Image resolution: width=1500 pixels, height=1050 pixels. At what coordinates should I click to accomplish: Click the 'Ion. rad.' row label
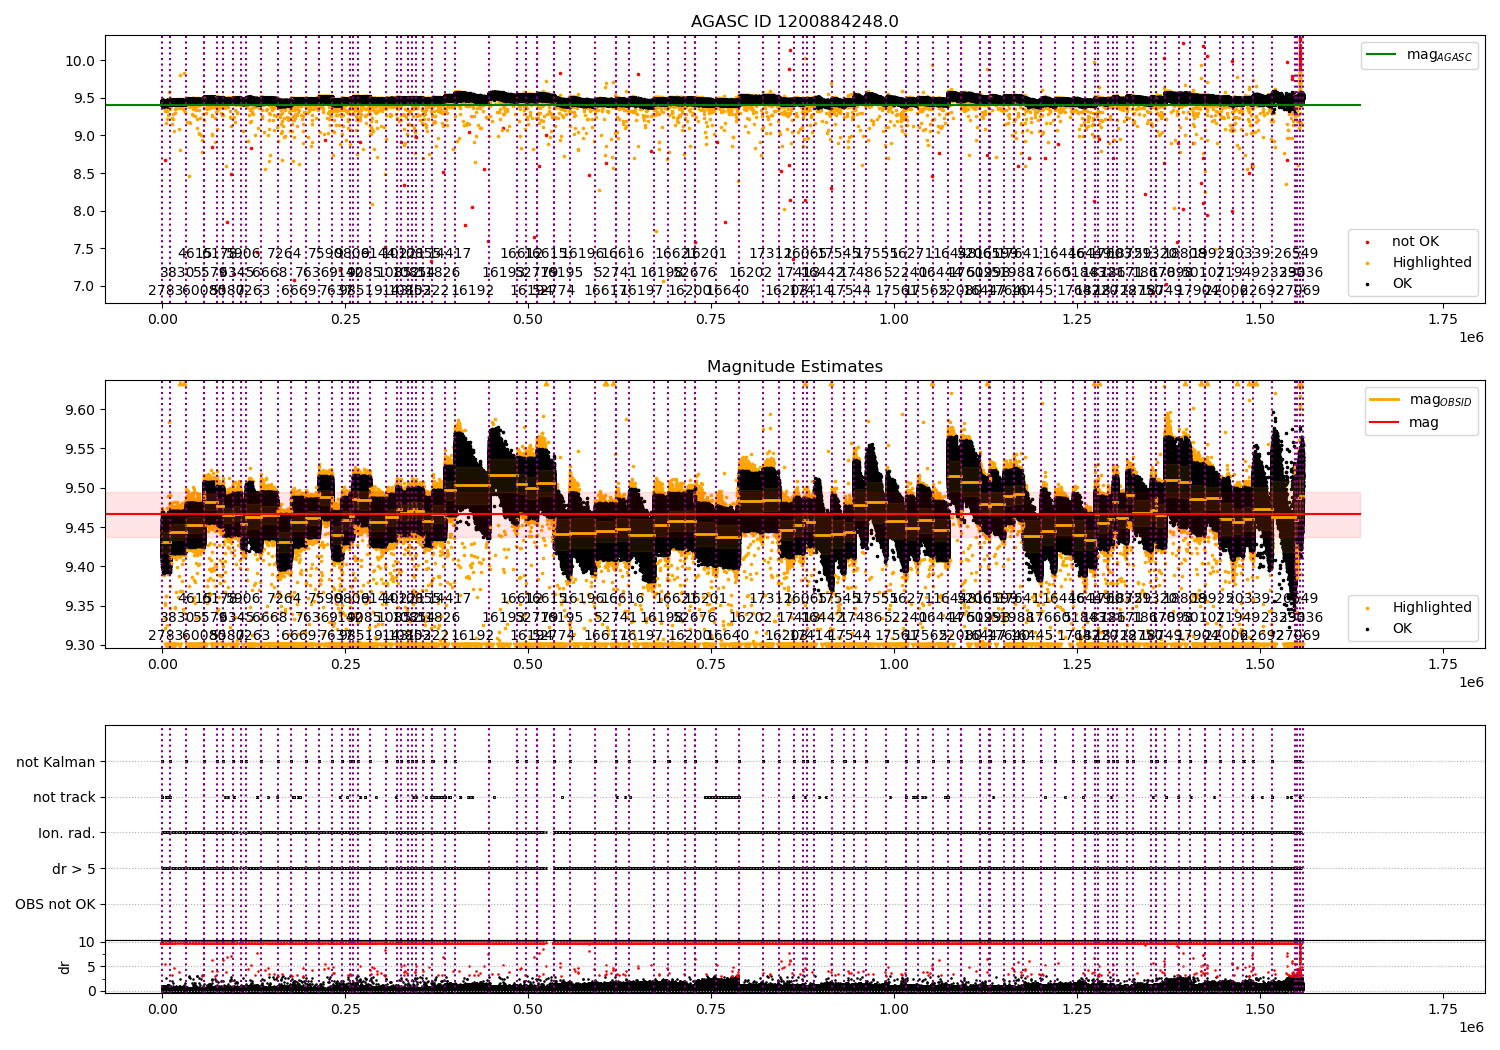click(67, 833)
